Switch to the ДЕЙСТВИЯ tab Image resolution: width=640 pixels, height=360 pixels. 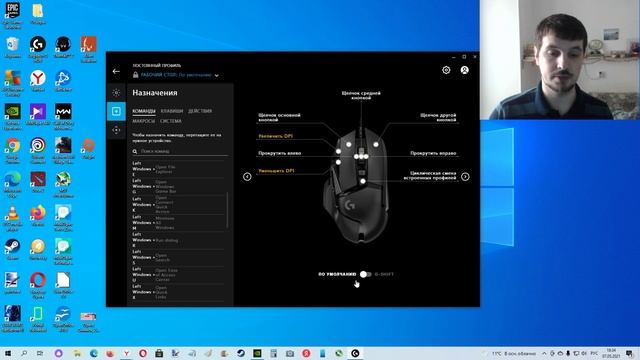coord(200,111)
